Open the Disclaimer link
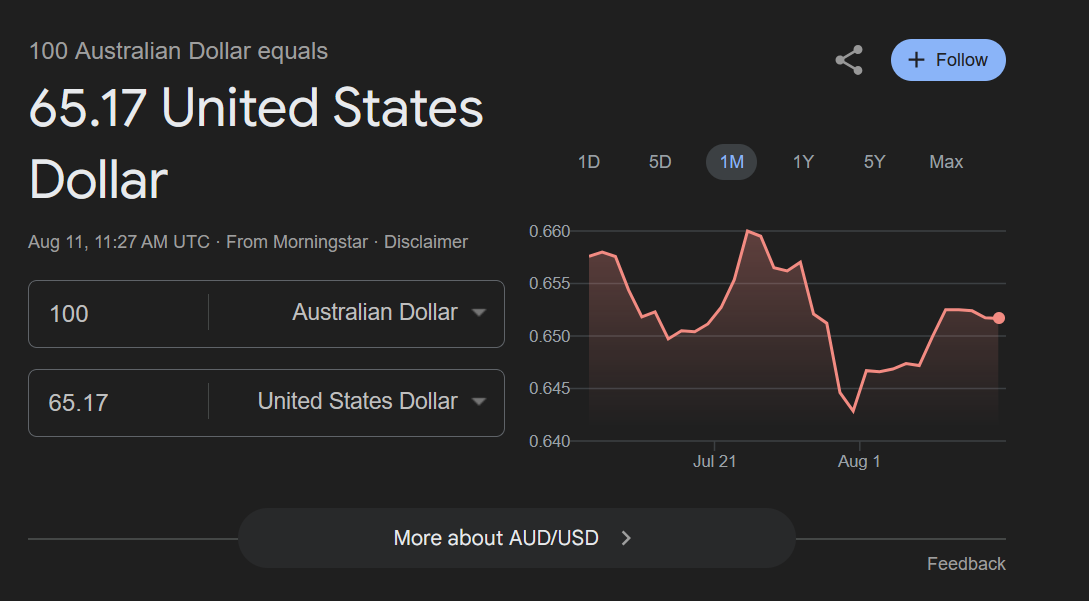The height and width of the screenshot is (601, 1089). [426, 242]
